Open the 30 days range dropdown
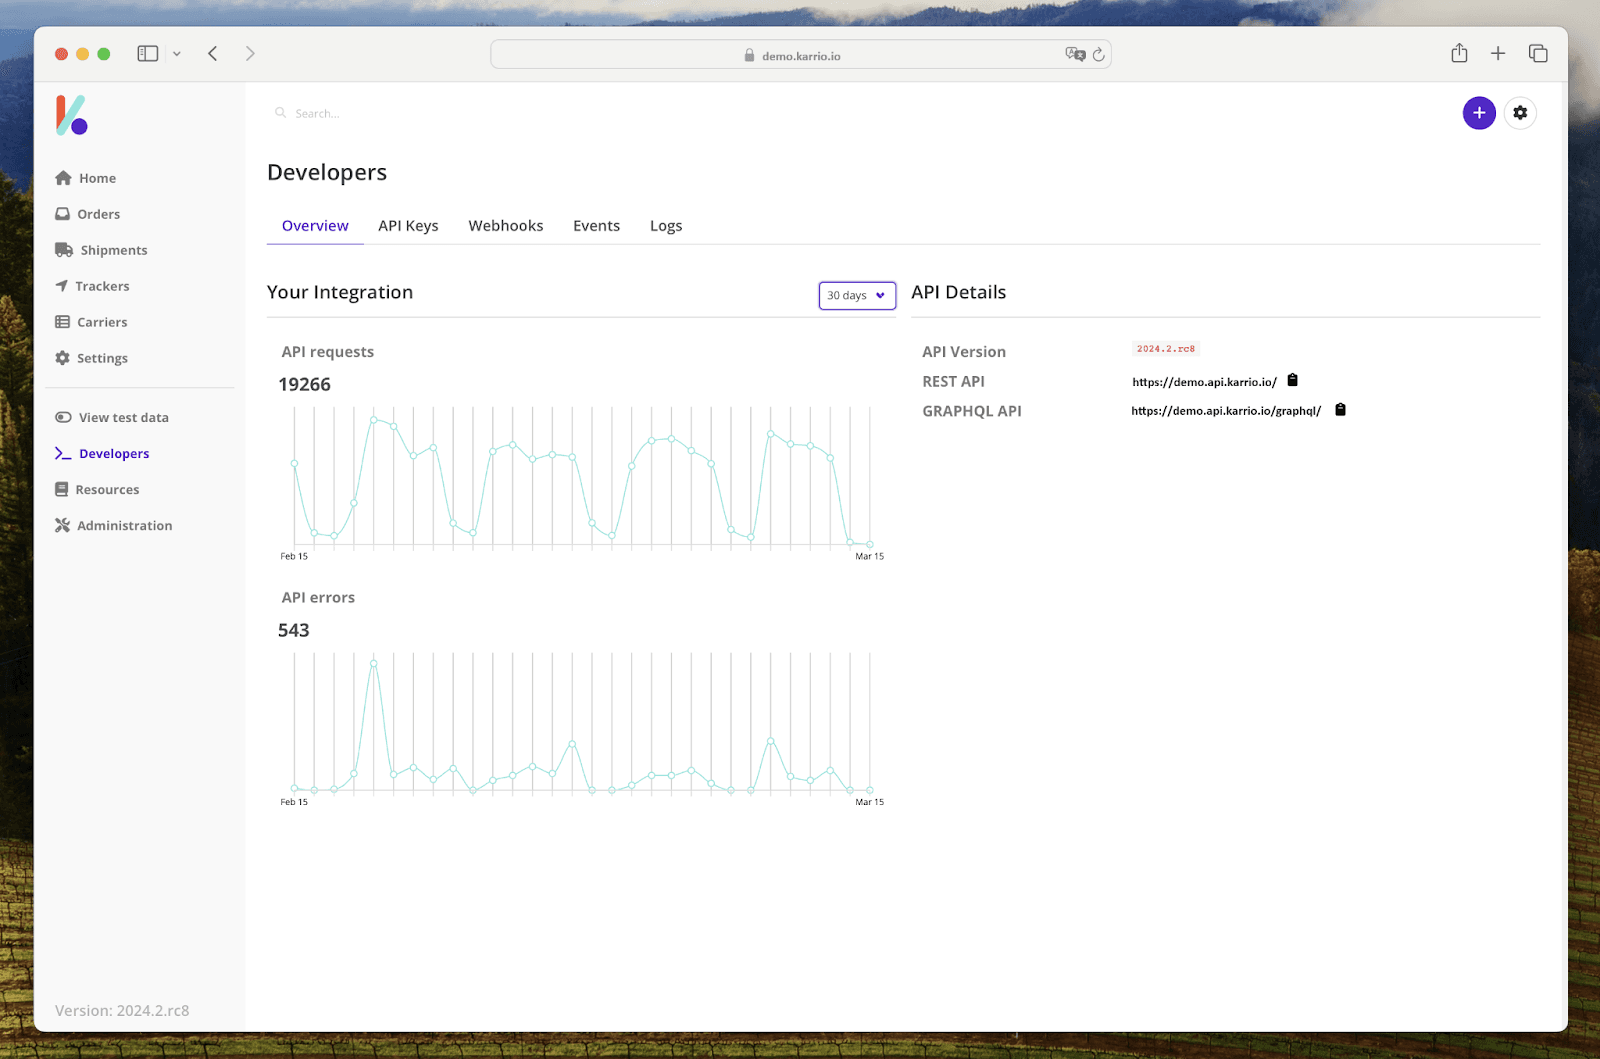The image size is (1600, 1059). point(856,296)
